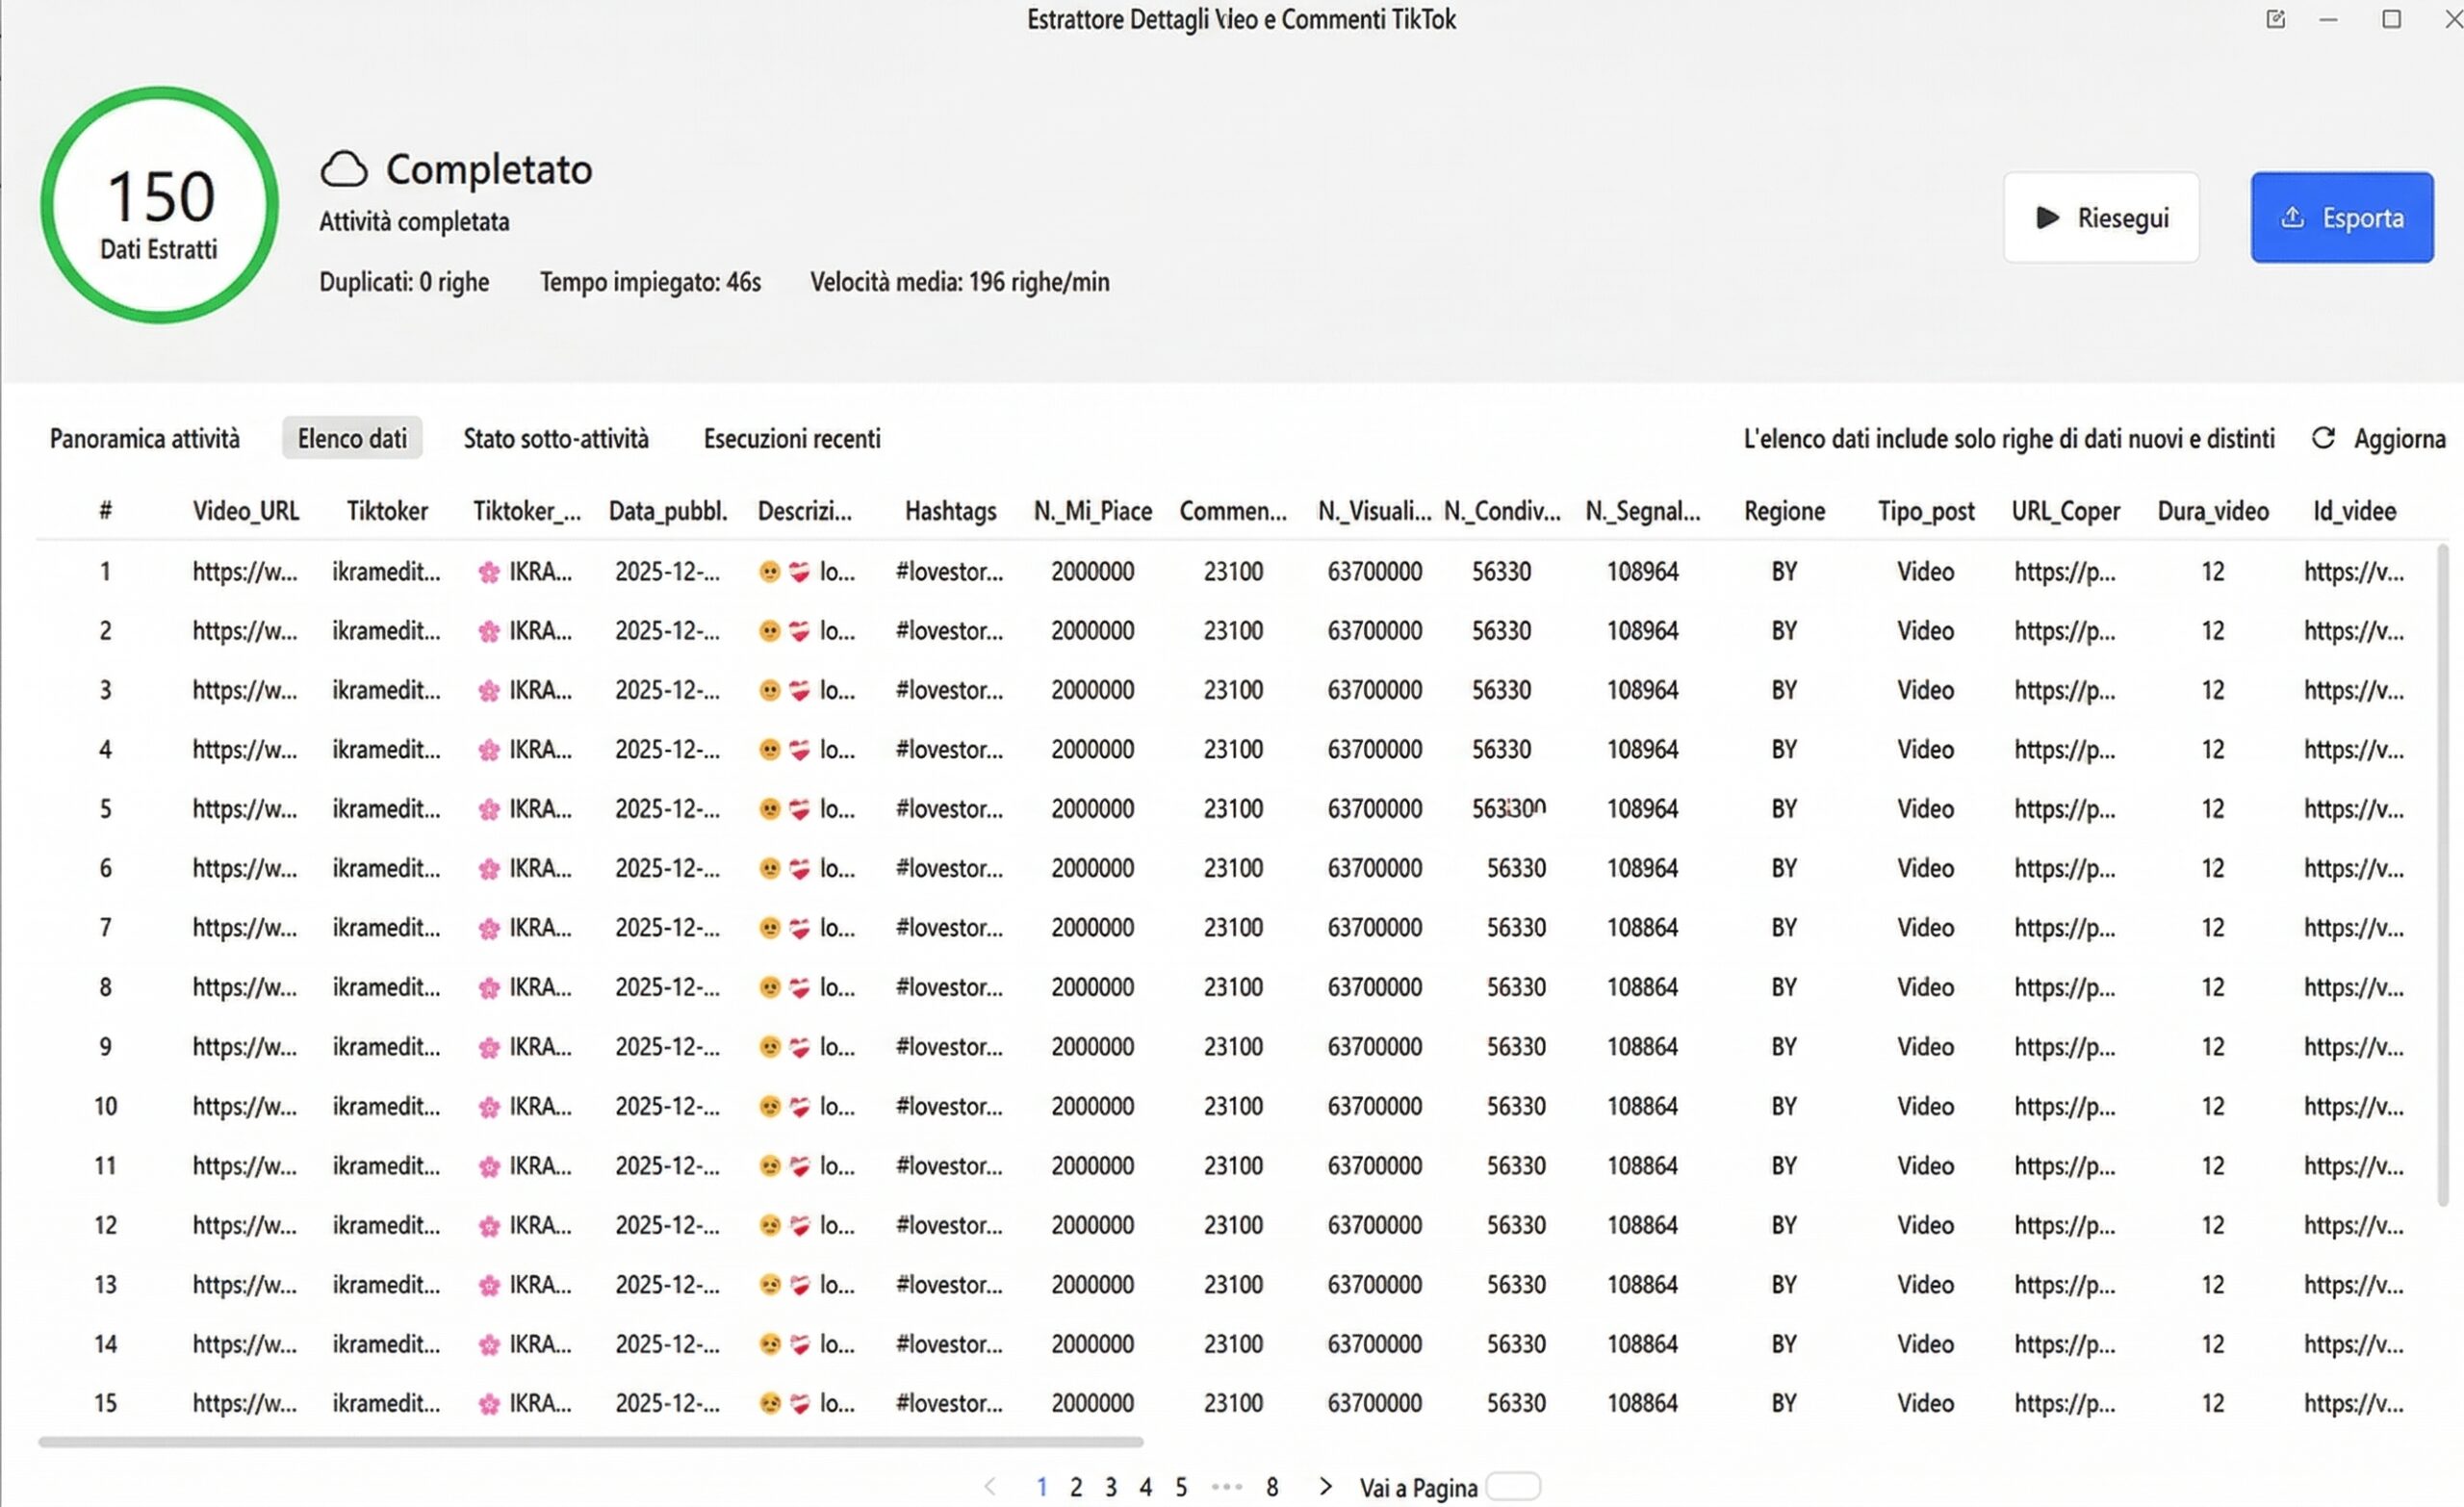Click the edit icon in title bar
Image resolution: width=2464 pixels, height=1507 pixels.
[x=2275, y=19]
